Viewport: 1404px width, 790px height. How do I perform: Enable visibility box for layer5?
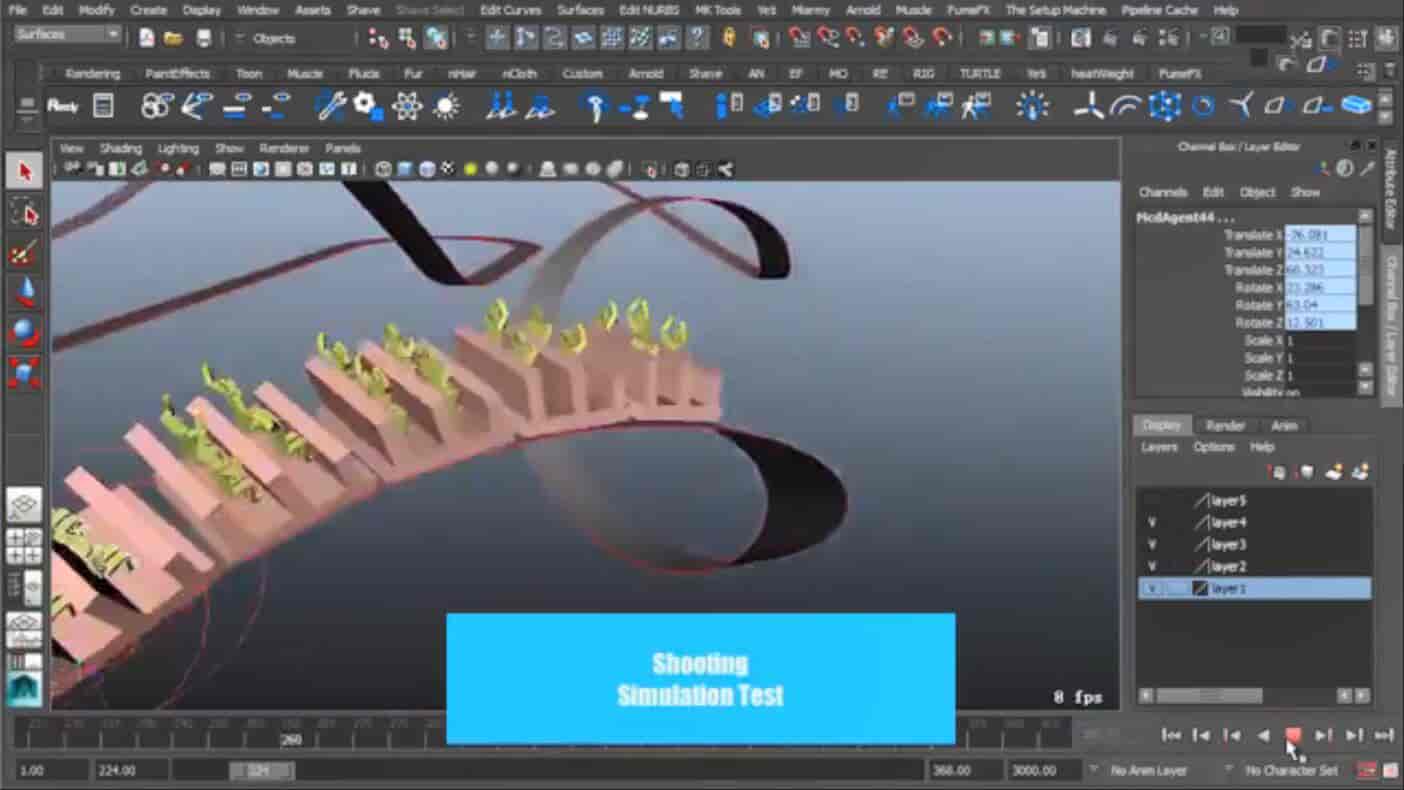[1152, 501]
